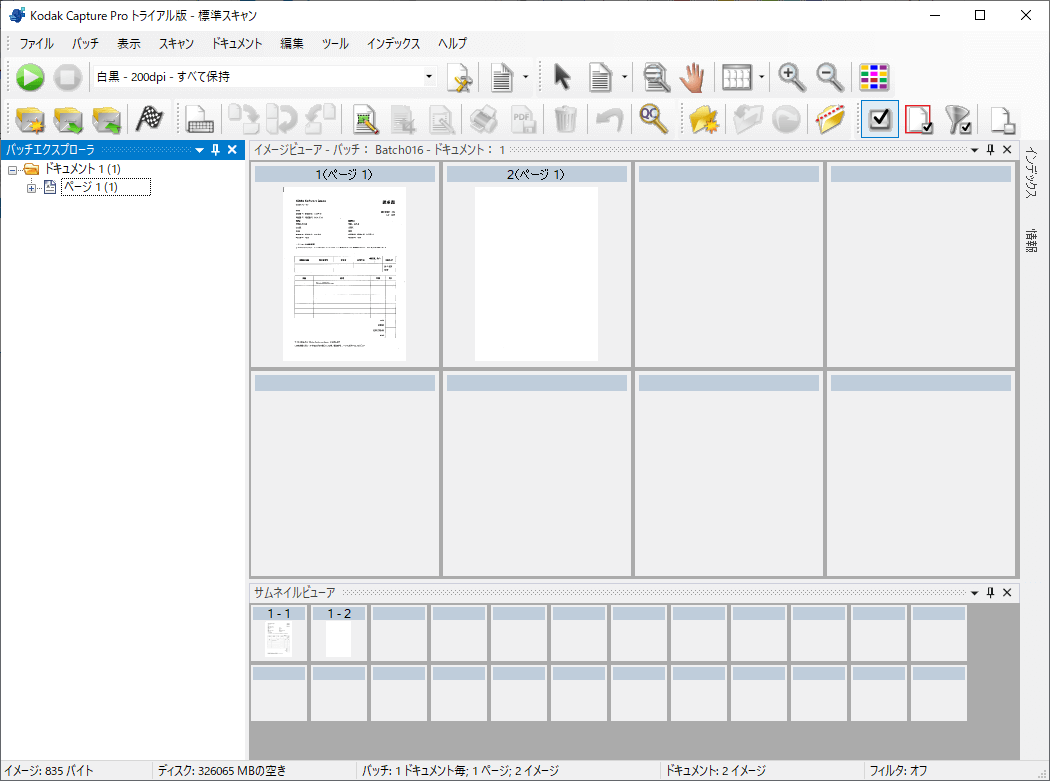Open the colorful grid palette icon
Image resolution: width=1050 pixels, height=781 pixels.
pyautogui.click(x=875, y=77)
